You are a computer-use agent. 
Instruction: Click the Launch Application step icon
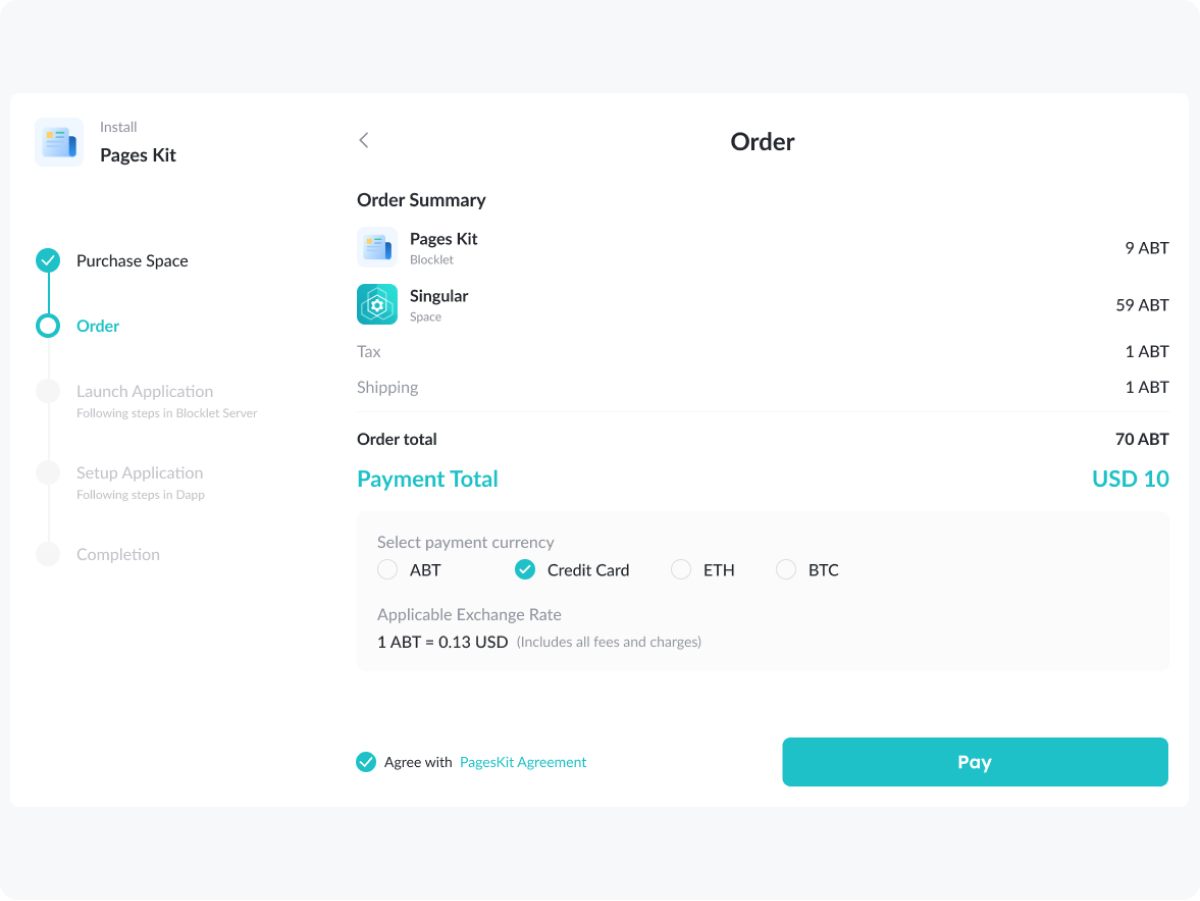pyautogui.click(x=48, y=390)
